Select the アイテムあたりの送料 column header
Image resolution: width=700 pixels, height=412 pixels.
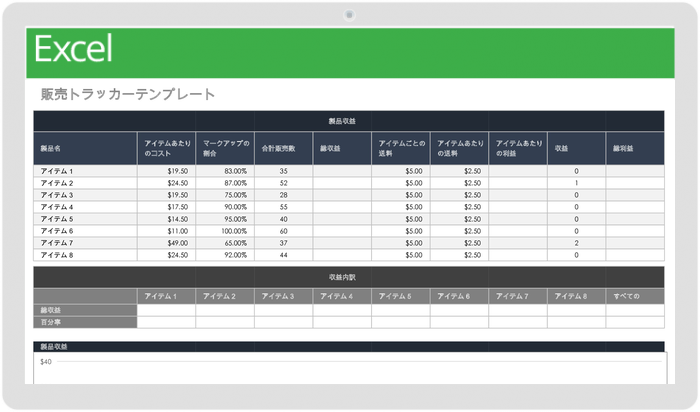coord(459,148)
